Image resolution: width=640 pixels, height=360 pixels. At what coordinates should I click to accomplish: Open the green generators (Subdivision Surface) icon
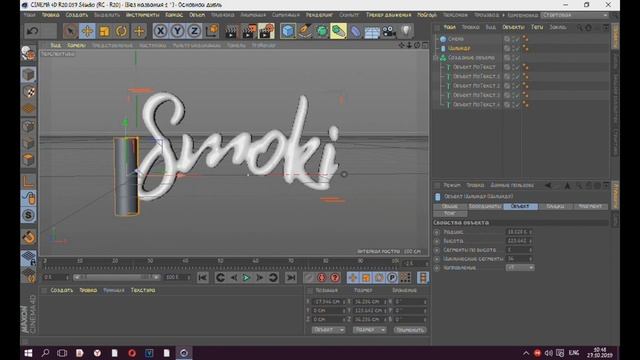click(322, 31)
